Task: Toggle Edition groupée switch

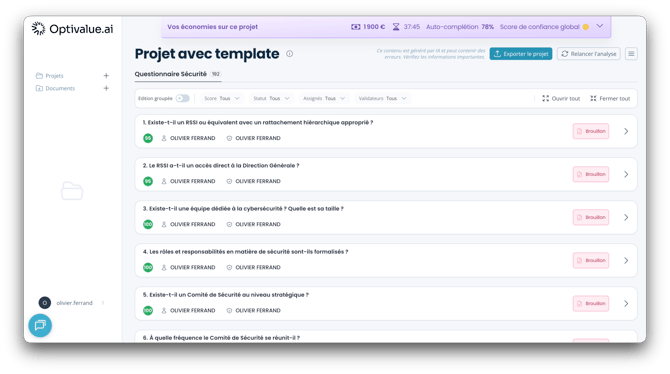Action: (x=183, y=98)
